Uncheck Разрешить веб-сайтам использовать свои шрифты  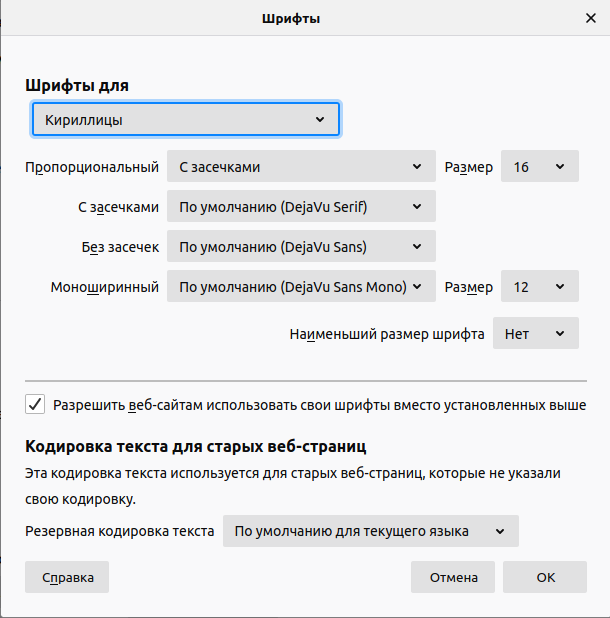(35, 404)
